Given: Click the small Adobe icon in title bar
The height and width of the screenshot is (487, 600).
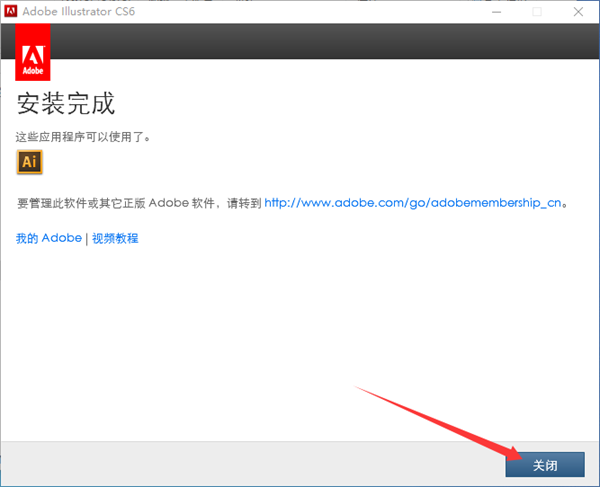Looking at the screenshot, I should [x=11, y=11].
